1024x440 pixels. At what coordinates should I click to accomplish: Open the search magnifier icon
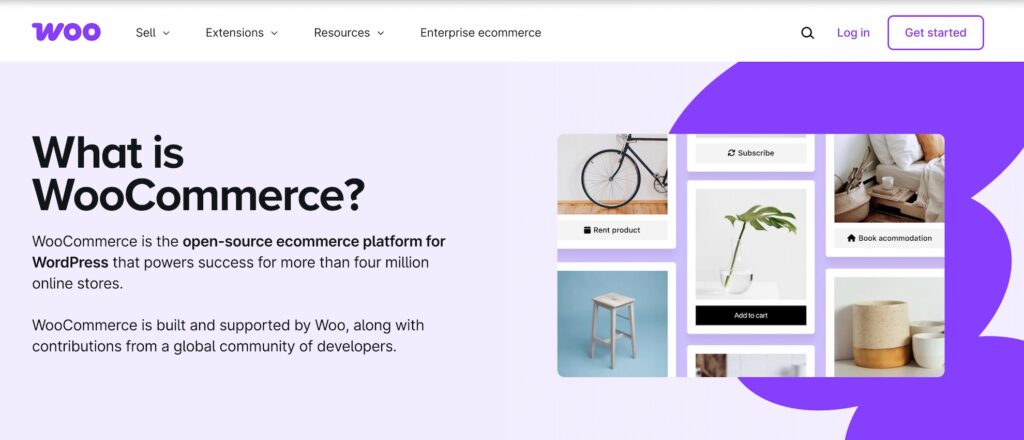(807, 33)
